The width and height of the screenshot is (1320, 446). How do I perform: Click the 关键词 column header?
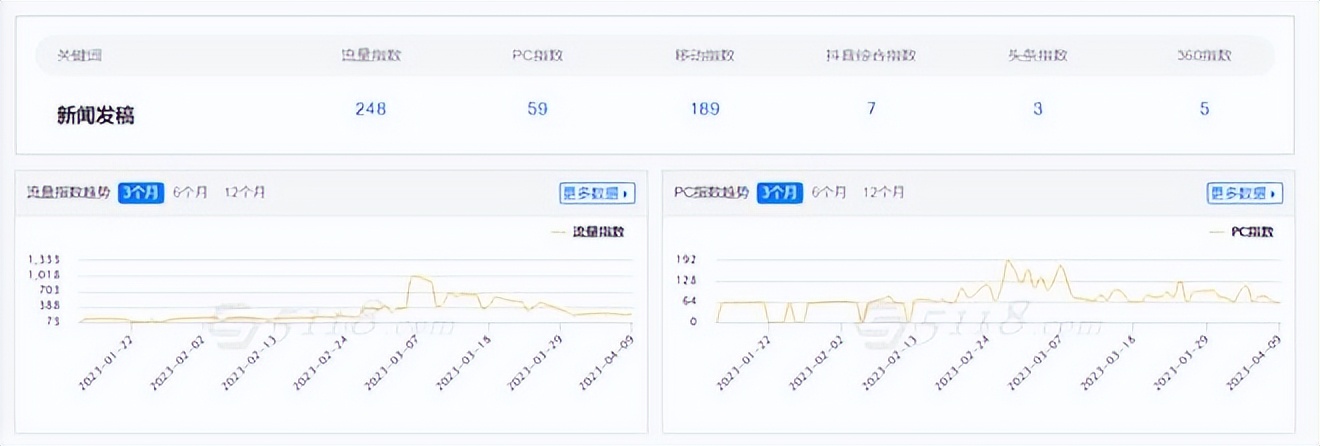coord(79,56)
